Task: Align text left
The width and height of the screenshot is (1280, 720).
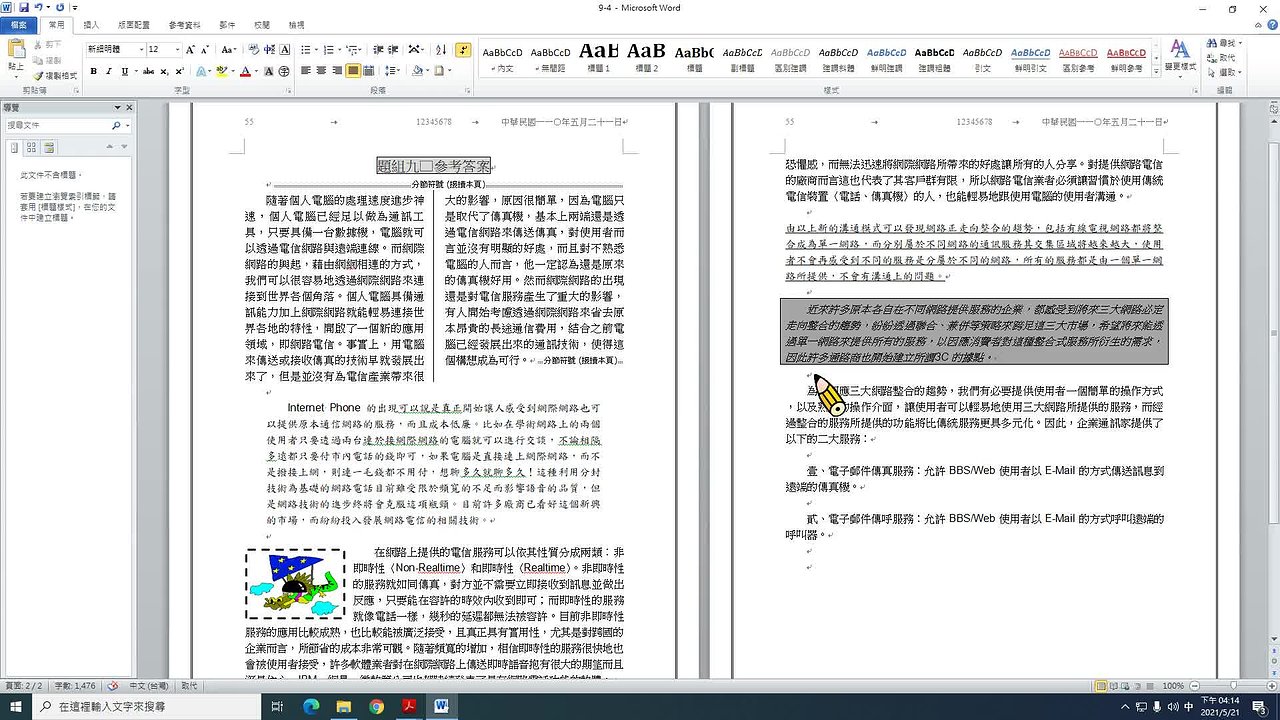Action: tap(306, 71)
